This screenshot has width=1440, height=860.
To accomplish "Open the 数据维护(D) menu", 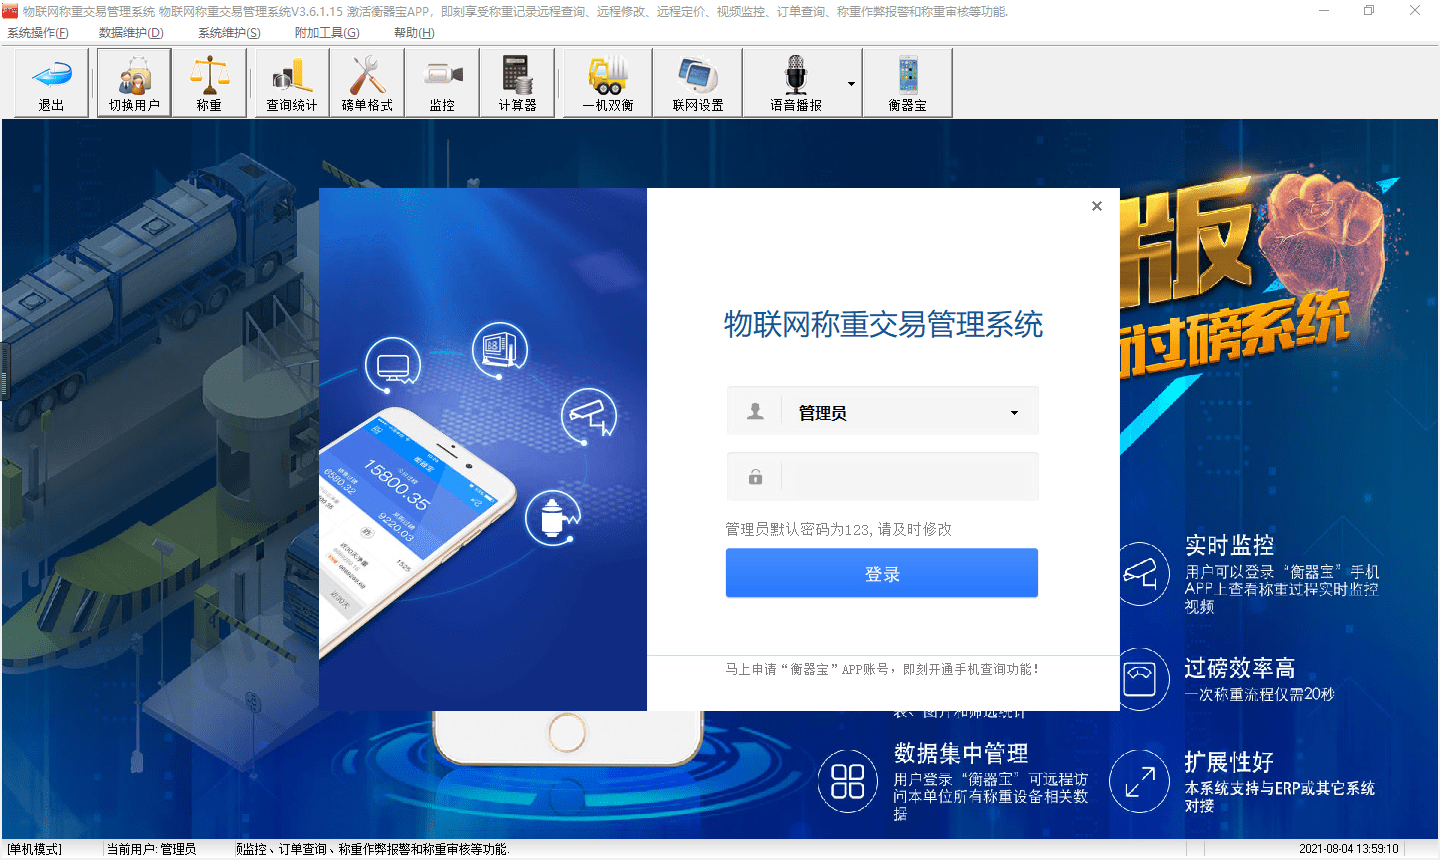I will 131,33.
